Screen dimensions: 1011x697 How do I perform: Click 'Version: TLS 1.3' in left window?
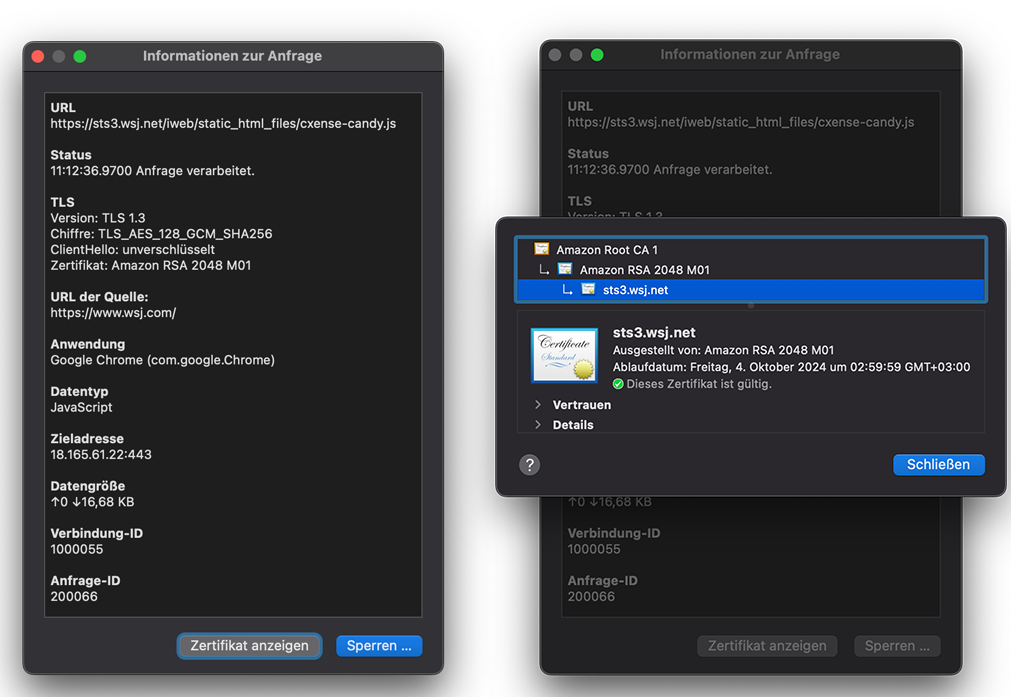[x=98, y=218]
